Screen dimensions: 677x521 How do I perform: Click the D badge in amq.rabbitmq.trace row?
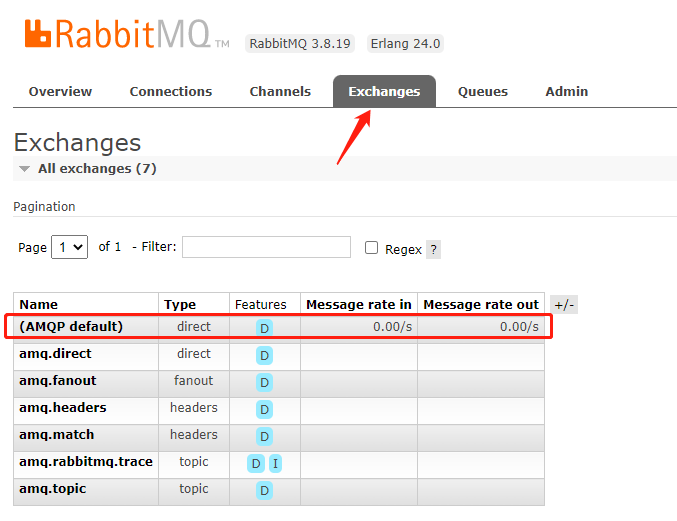pyautogui.click(x=256, y=463)
